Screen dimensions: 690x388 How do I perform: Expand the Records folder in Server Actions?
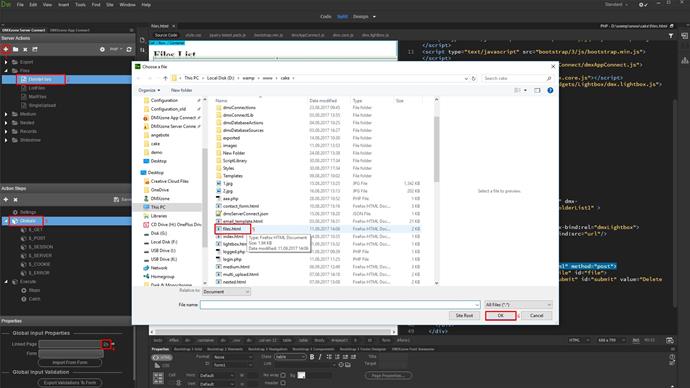(6, 132)
